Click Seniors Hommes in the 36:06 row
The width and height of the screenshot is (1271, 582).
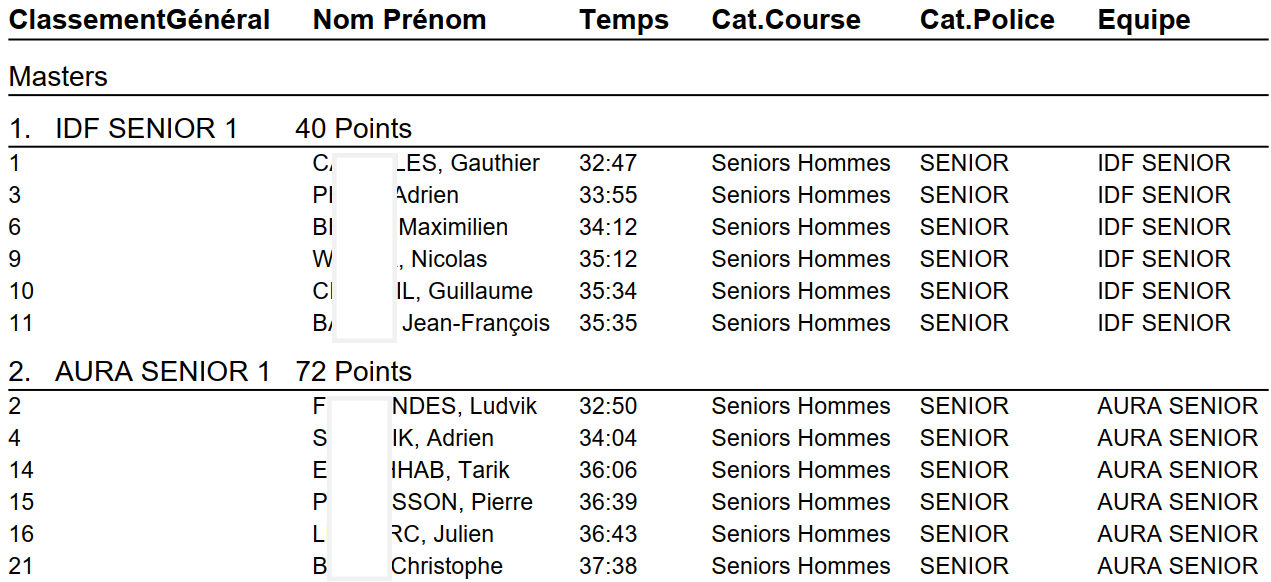click(x=800, y=470)
